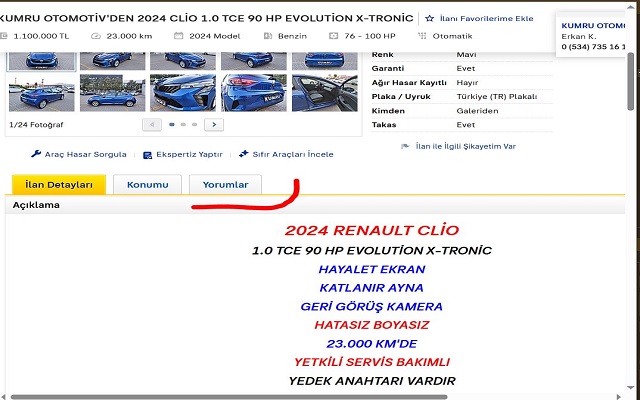Viewport: 640px width, 400px height.
Task: Click the HAYALET EKRAN text line
Action: [371, 269]
